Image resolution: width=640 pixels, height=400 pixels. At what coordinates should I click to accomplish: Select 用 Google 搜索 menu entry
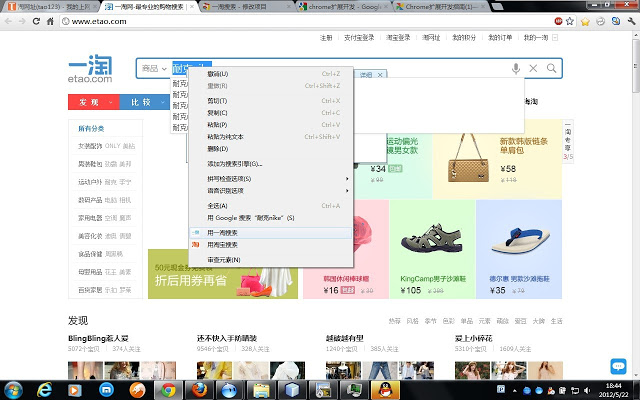coord(271,218)
